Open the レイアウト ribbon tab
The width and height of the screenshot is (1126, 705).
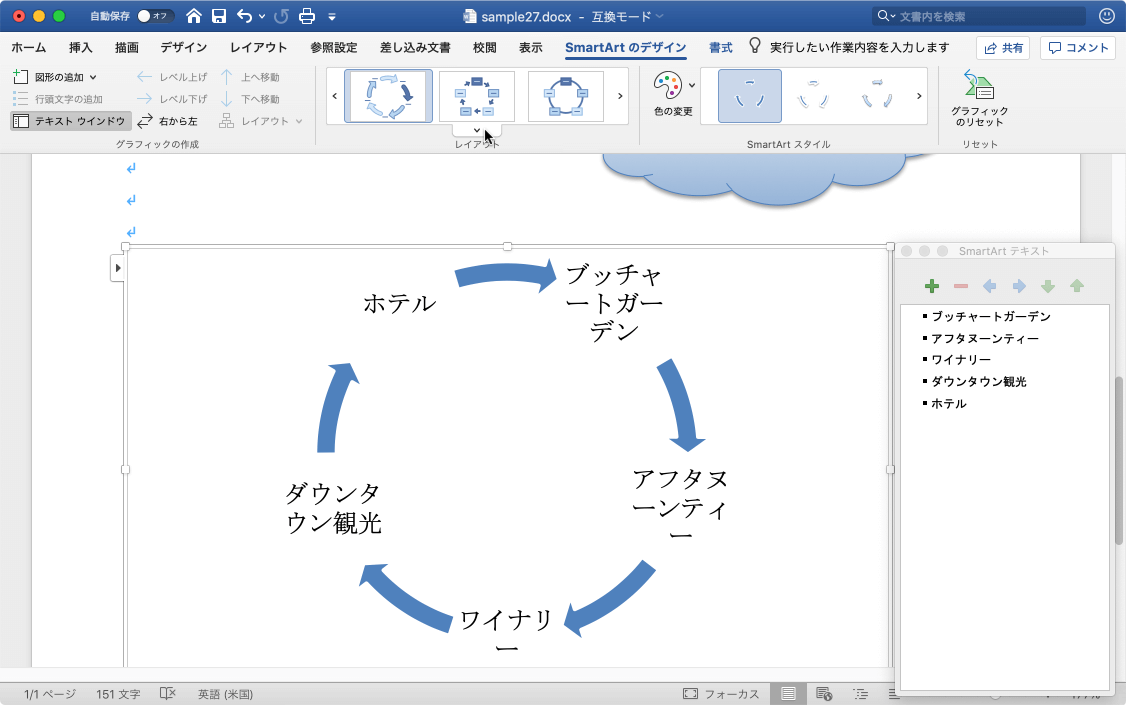click(259, 47)
